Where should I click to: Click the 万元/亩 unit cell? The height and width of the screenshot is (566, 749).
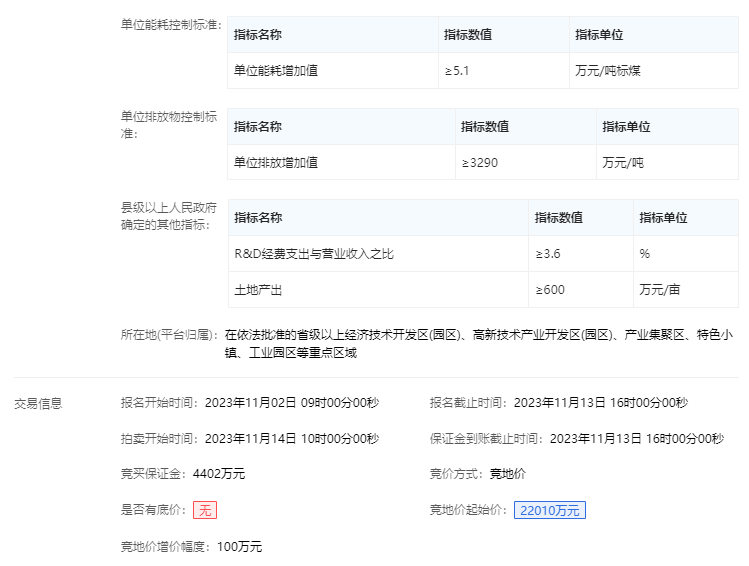click(660, 290)
